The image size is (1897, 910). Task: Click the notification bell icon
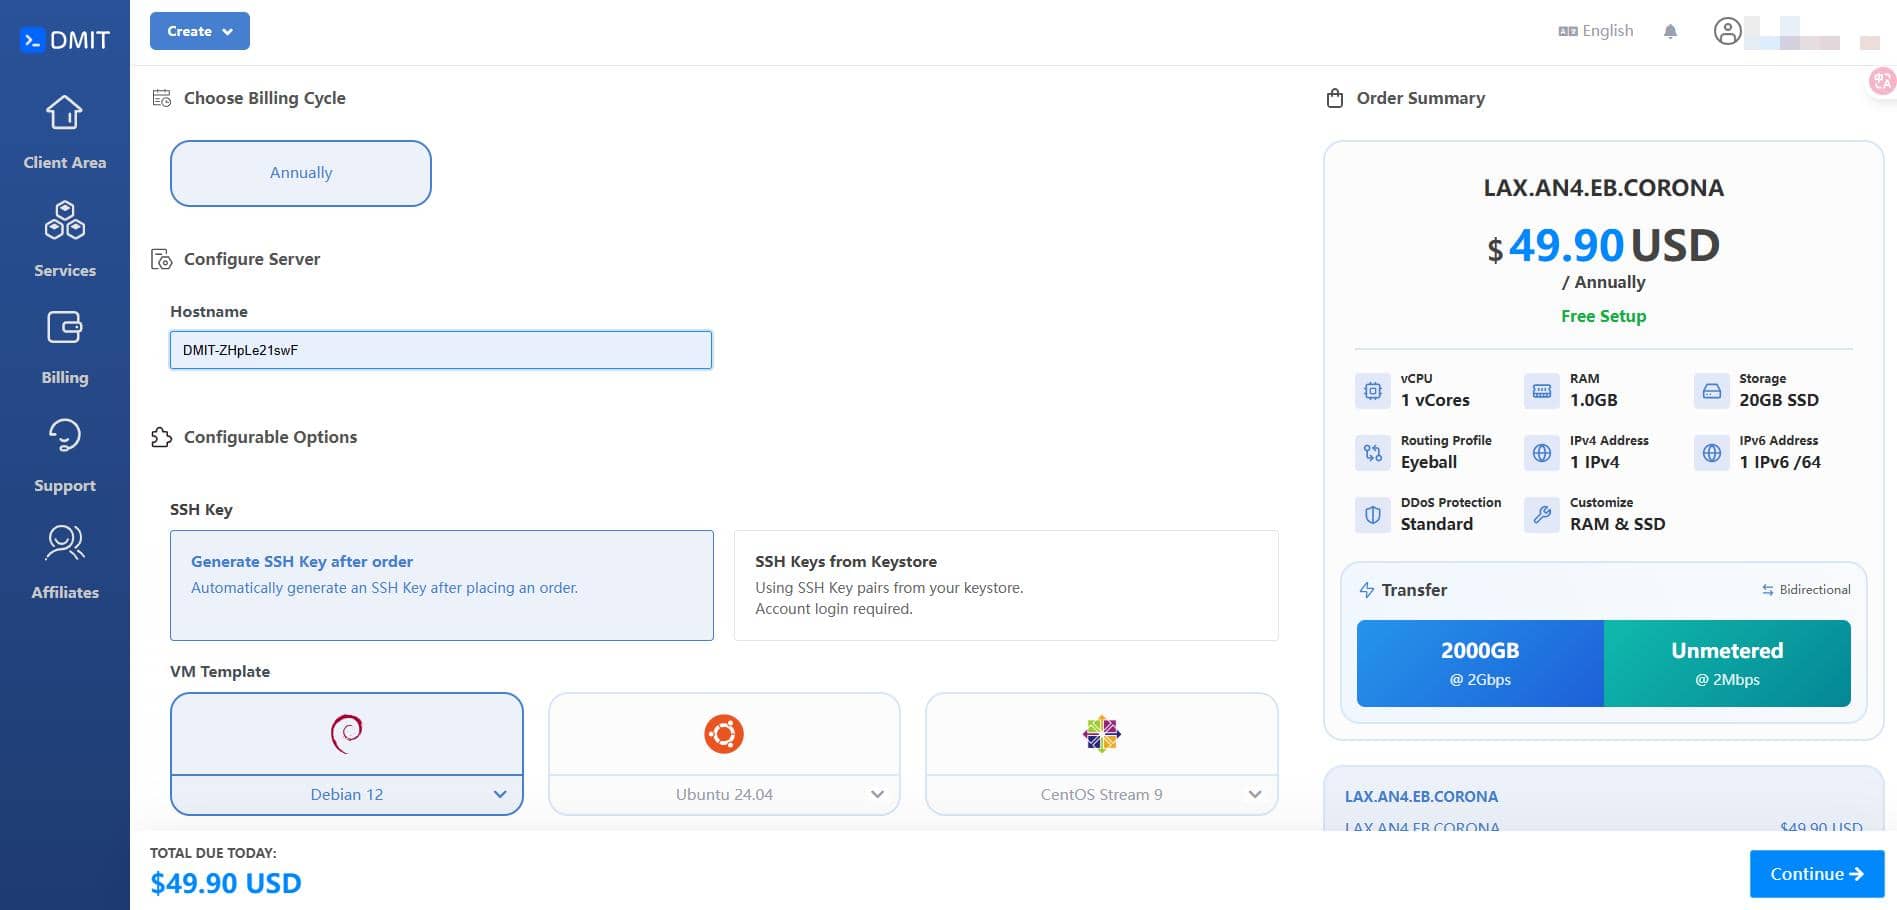tap(1670, 32)
